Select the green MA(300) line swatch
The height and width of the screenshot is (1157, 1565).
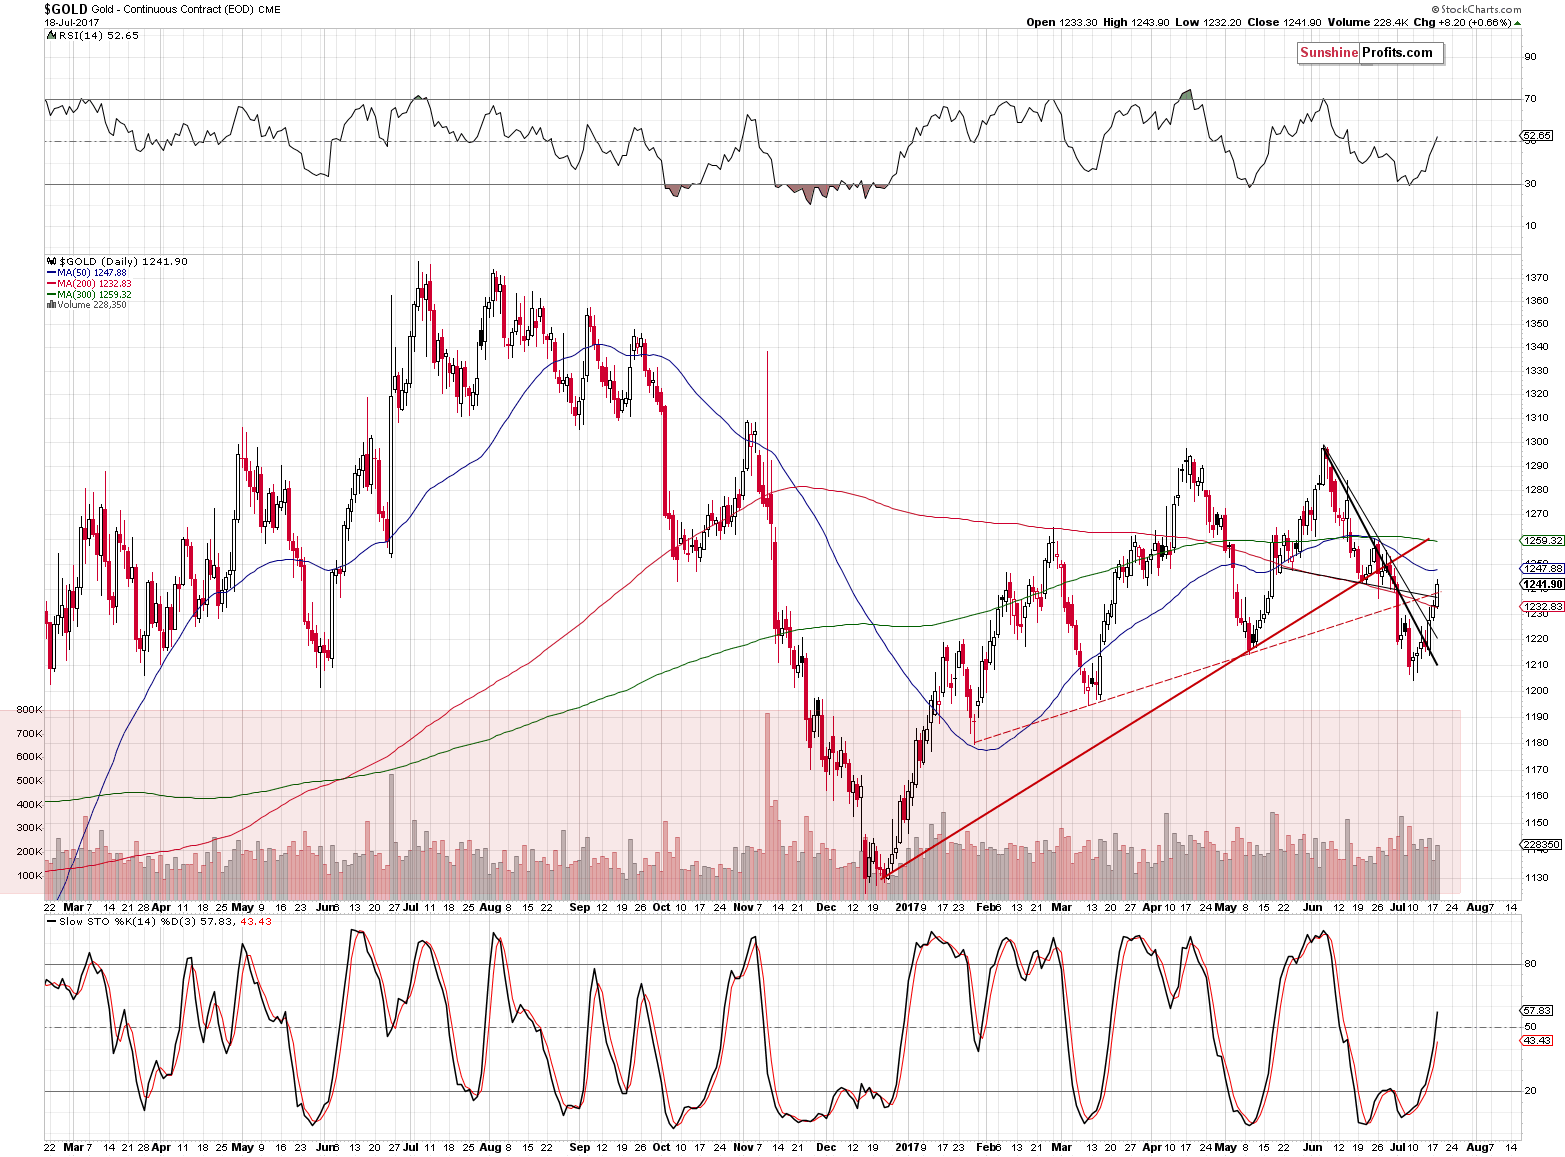coord(51,295)
